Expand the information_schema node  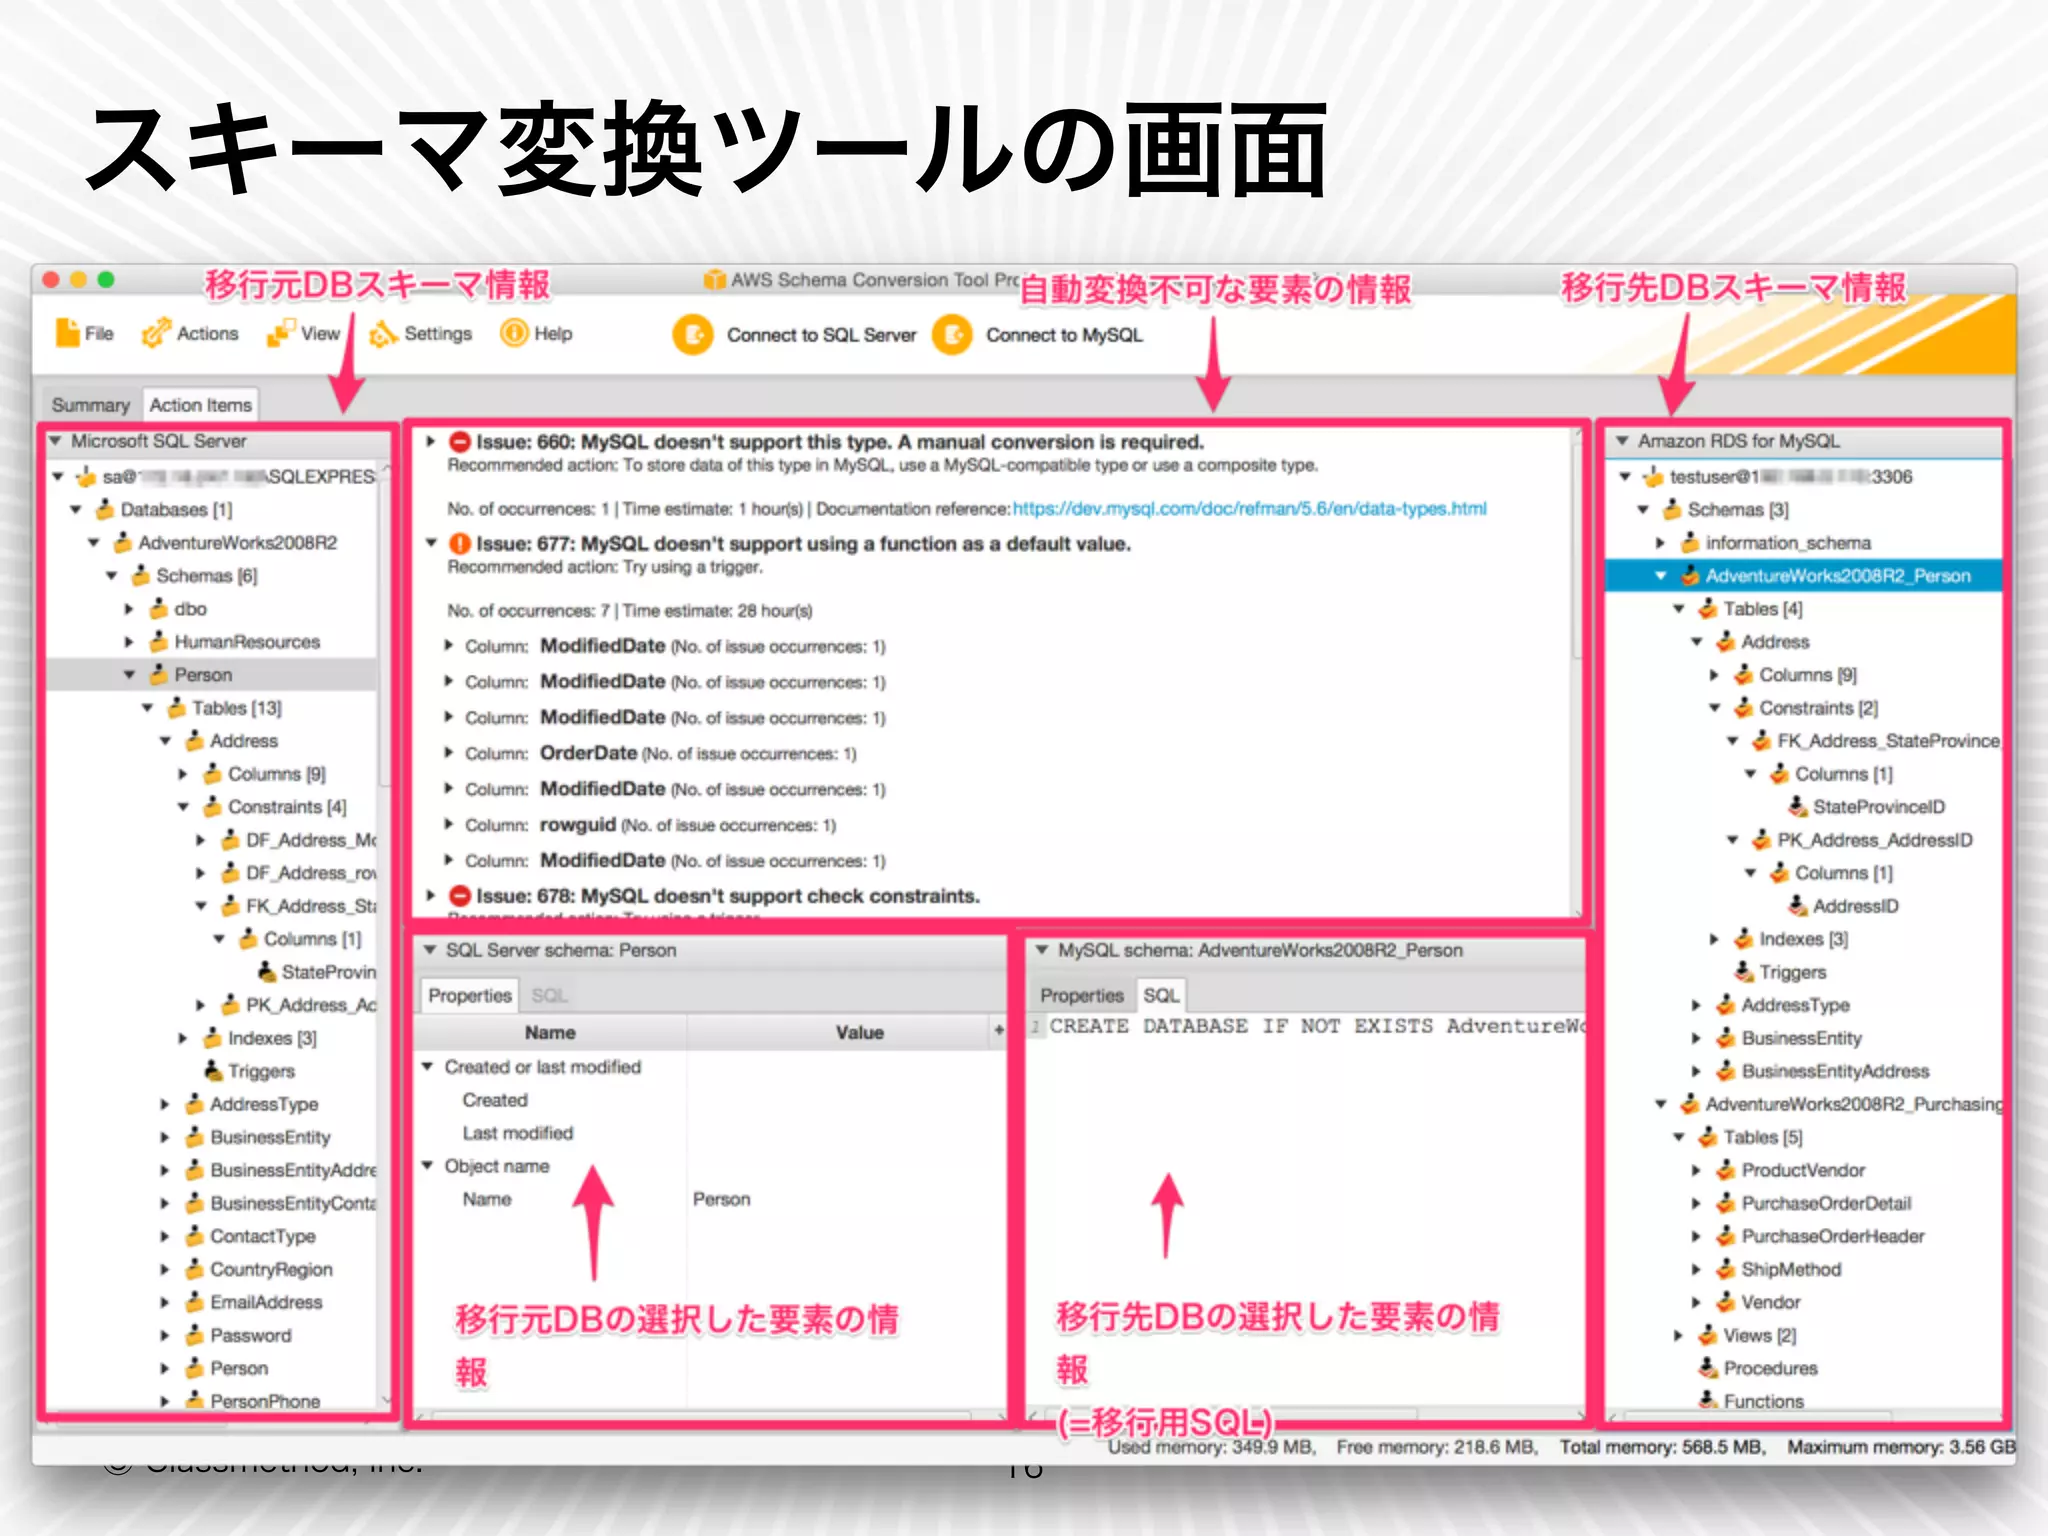point(1660,542)
